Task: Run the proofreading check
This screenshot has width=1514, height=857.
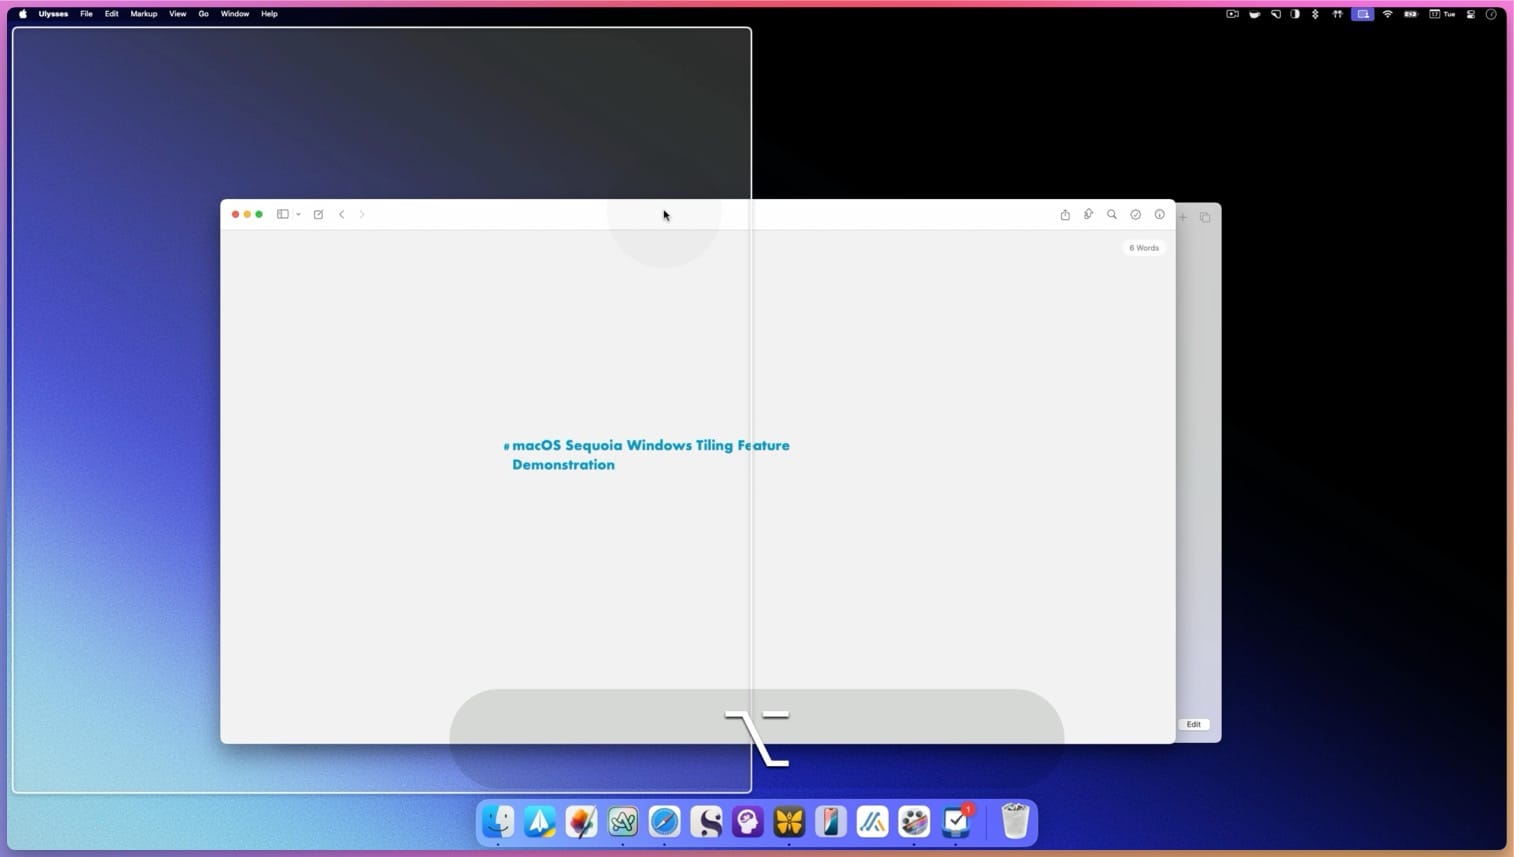Action: [x=1135, y=214]
